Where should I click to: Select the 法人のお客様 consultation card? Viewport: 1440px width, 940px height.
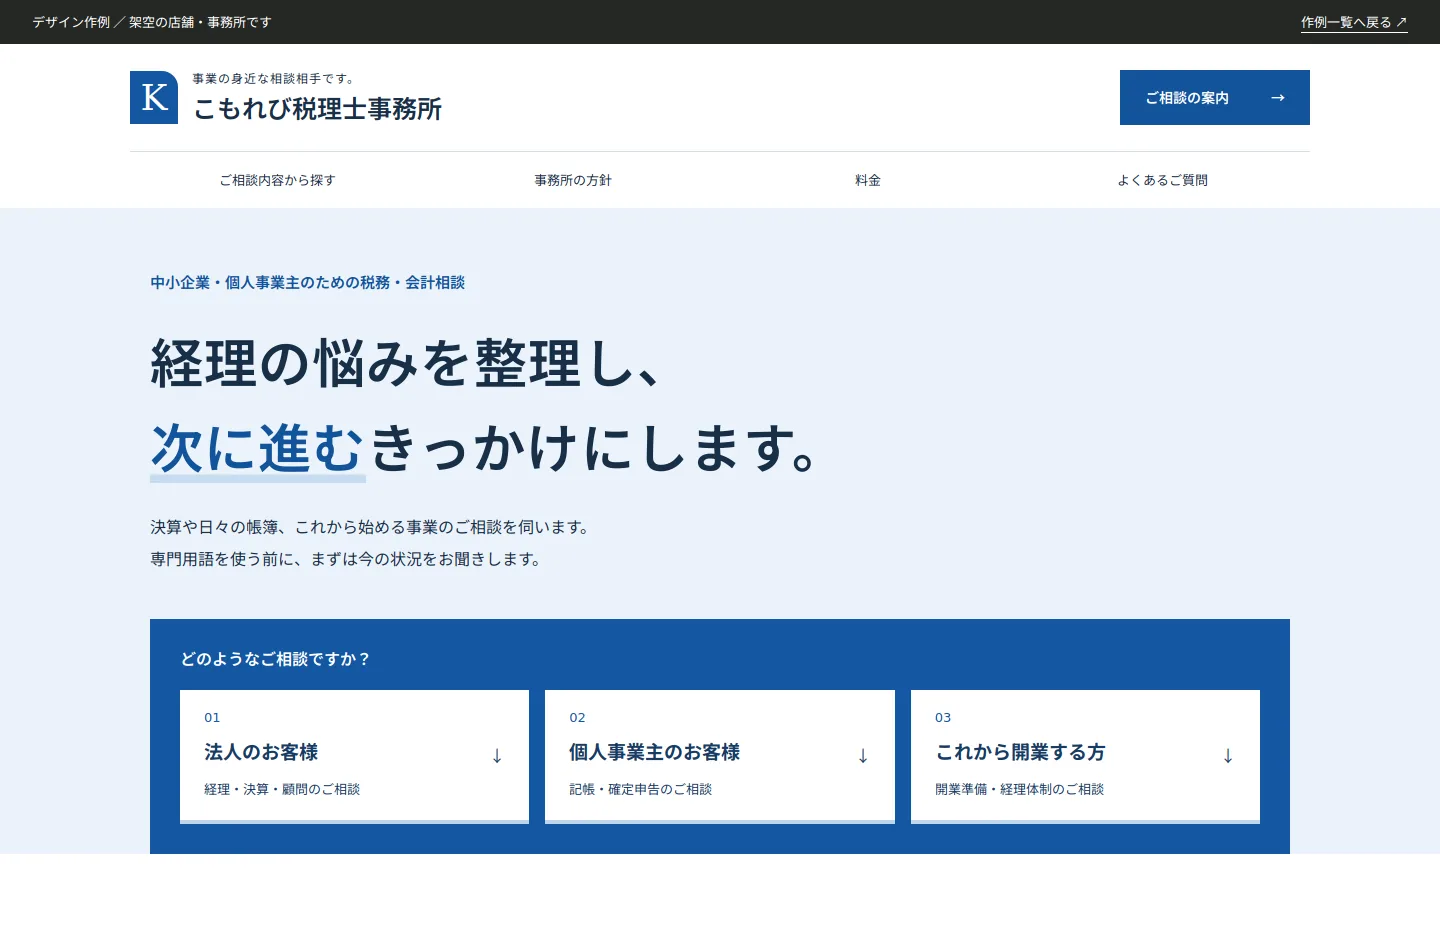[x=354, y=756]
